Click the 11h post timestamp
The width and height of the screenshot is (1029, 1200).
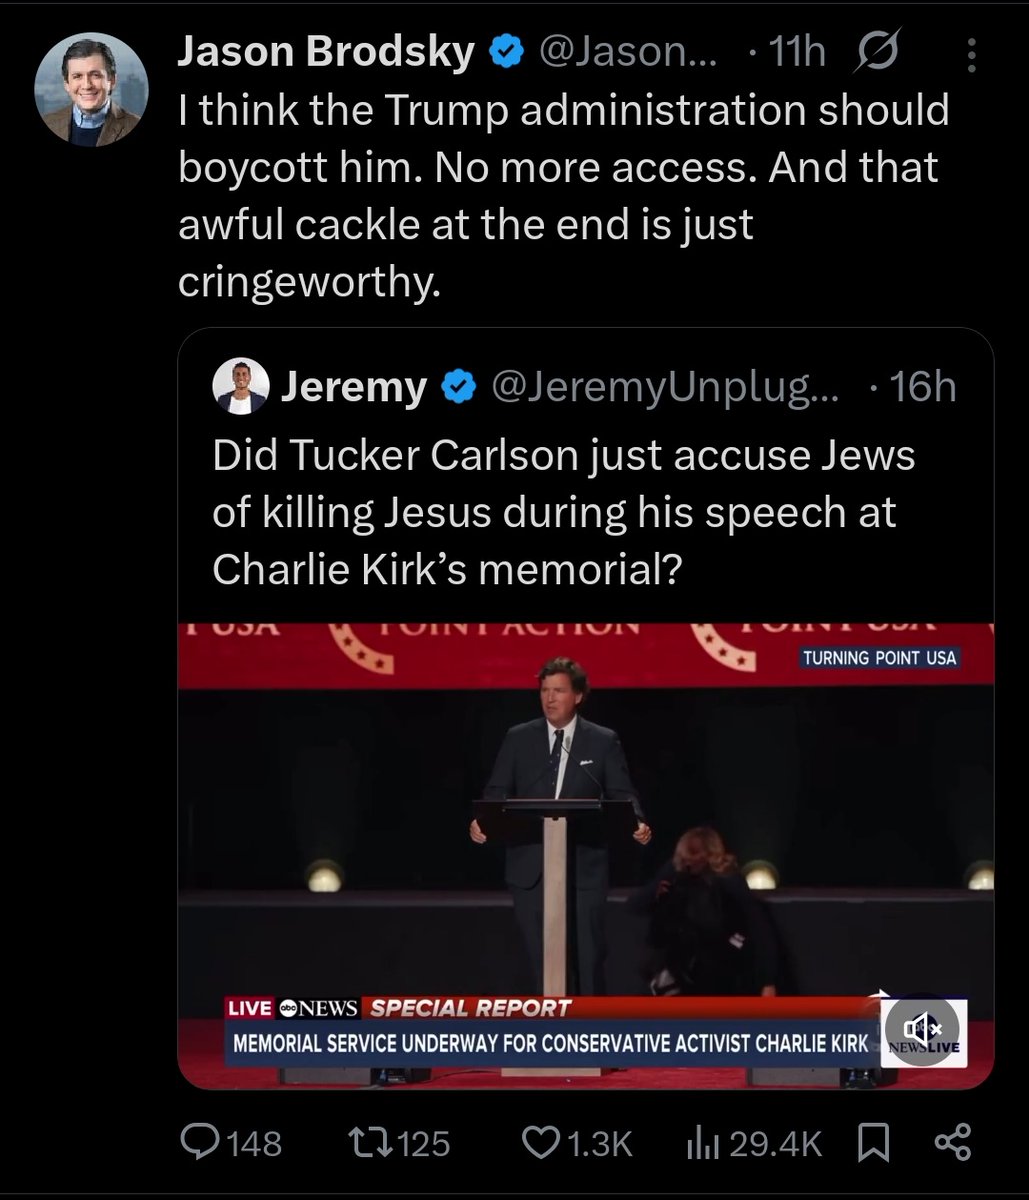(797, 53)
